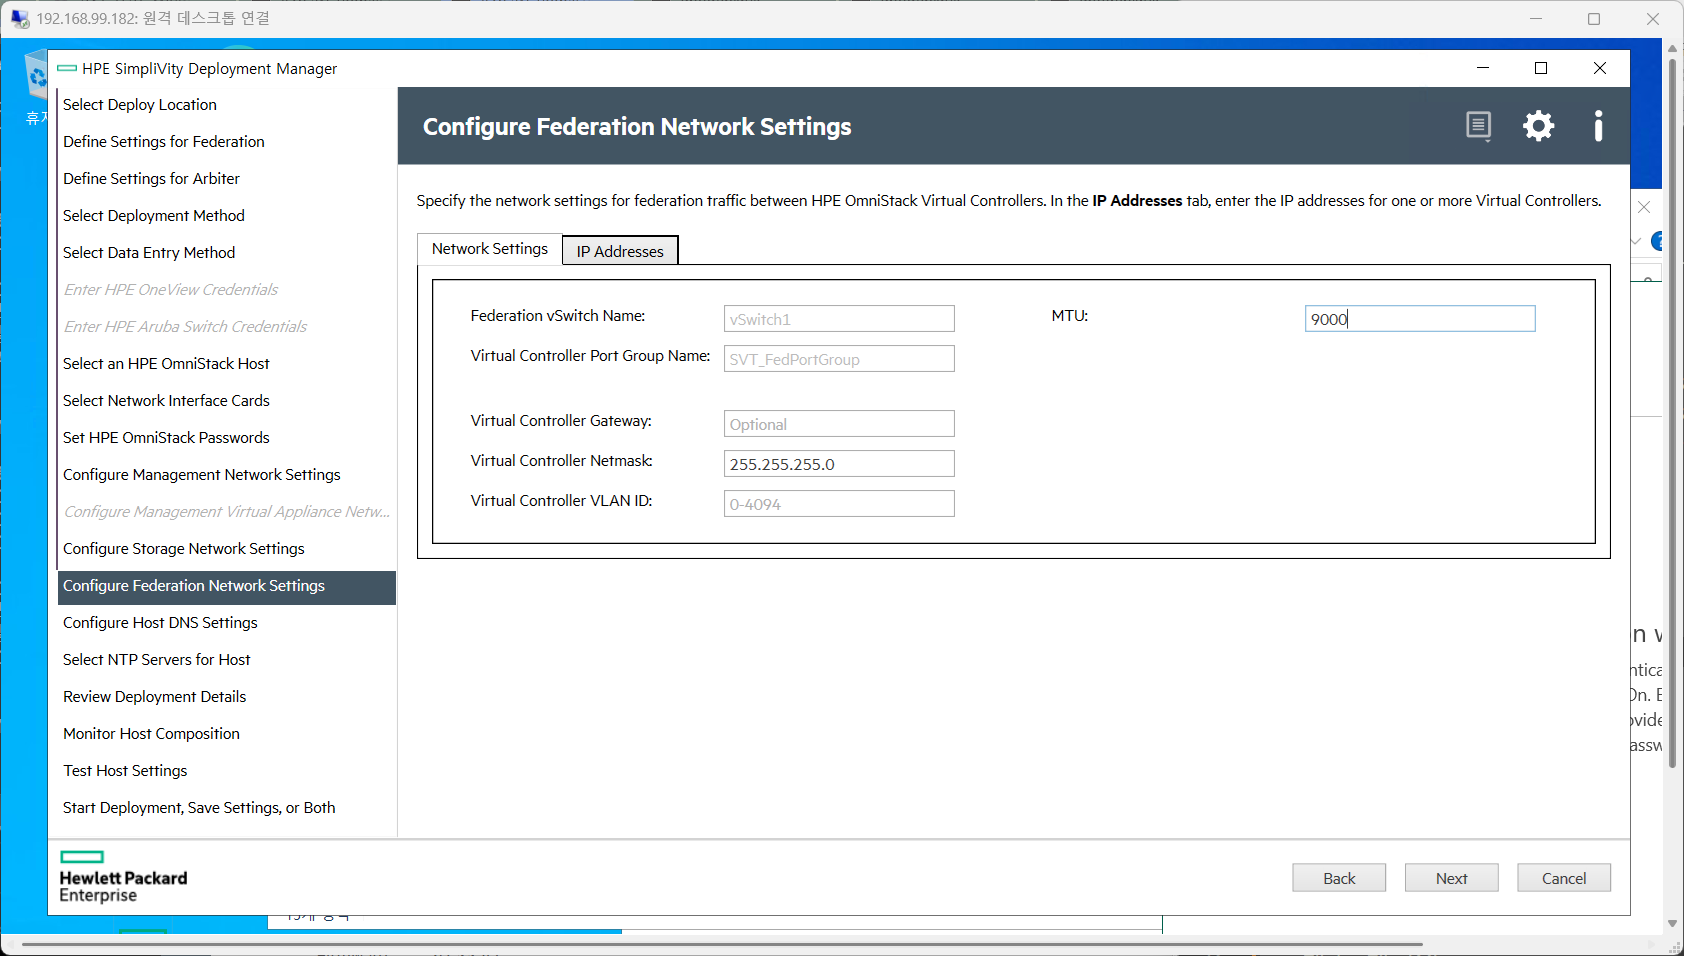Open Define Settings for Arbiter step

click(x=227, y=179)
